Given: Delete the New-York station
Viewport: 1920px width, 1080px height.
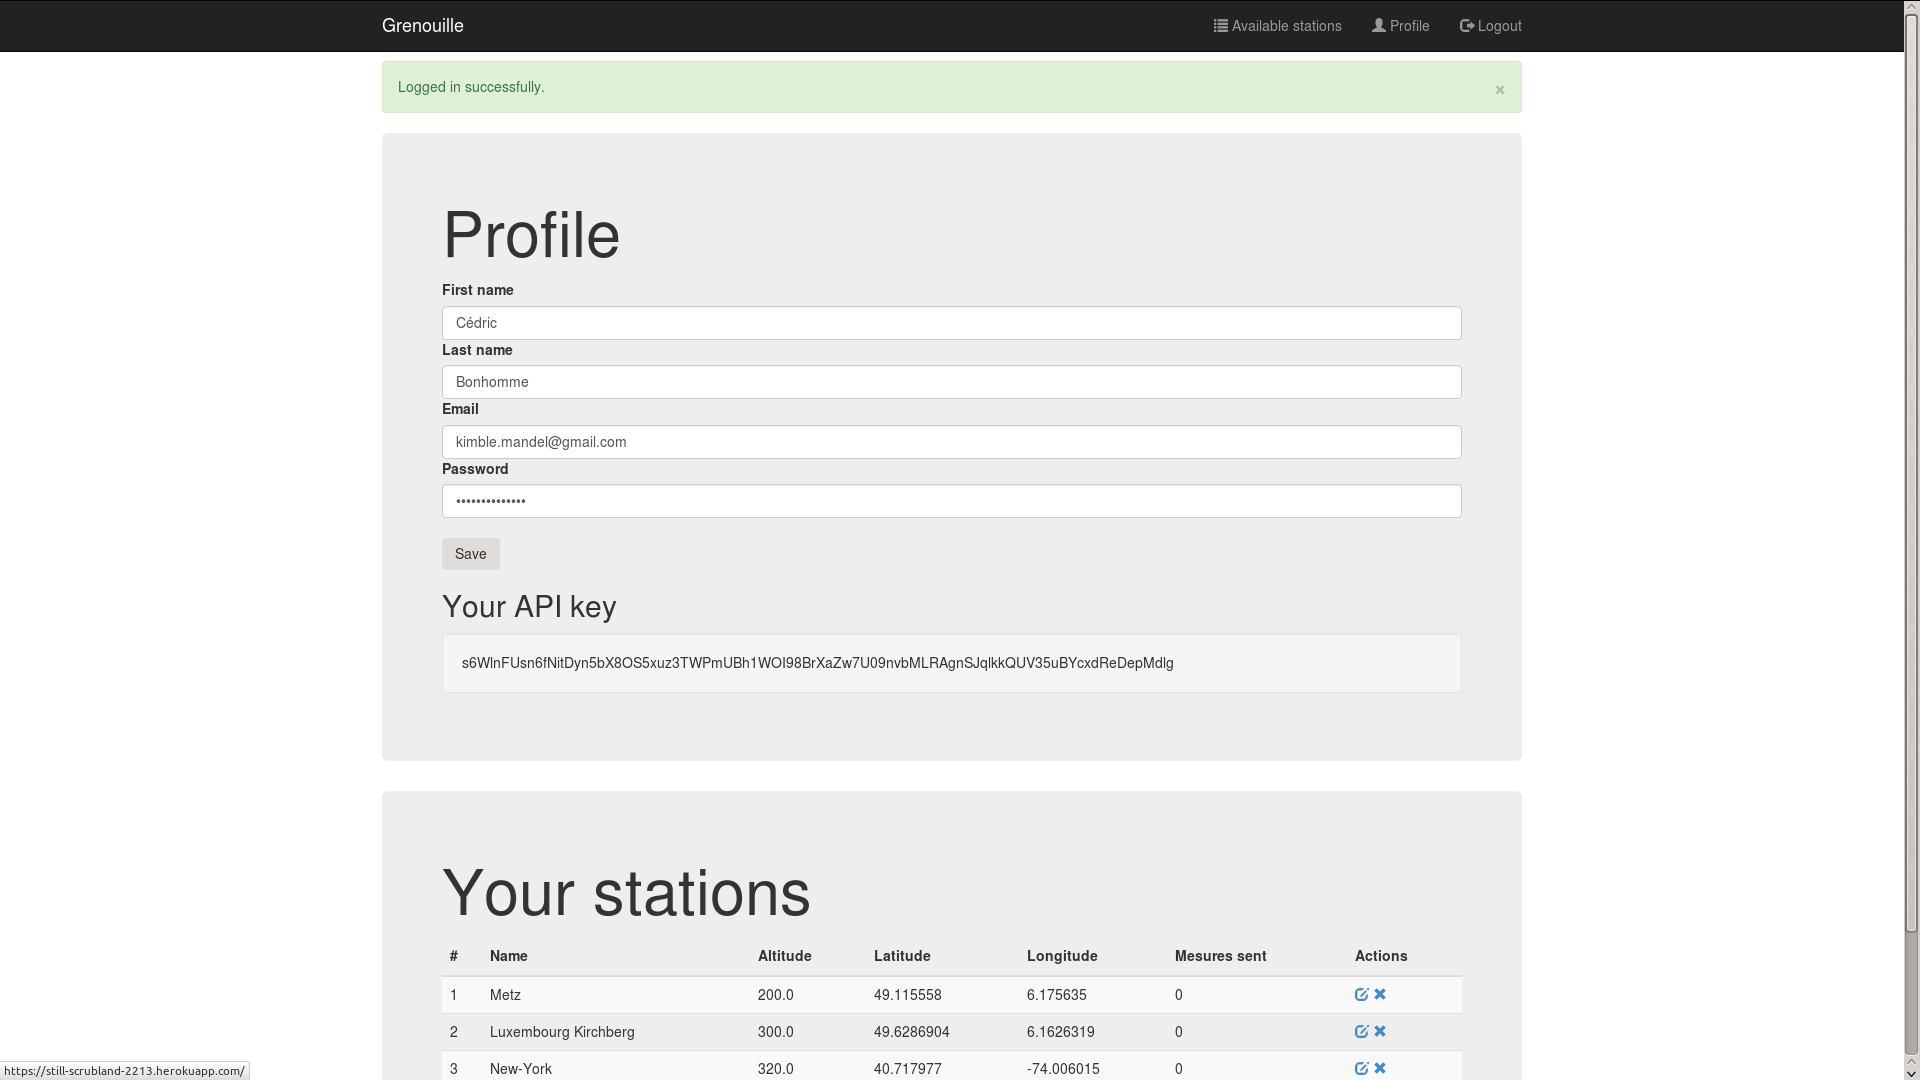Looking at the screenshot, I should (x=1380, y=1068).
